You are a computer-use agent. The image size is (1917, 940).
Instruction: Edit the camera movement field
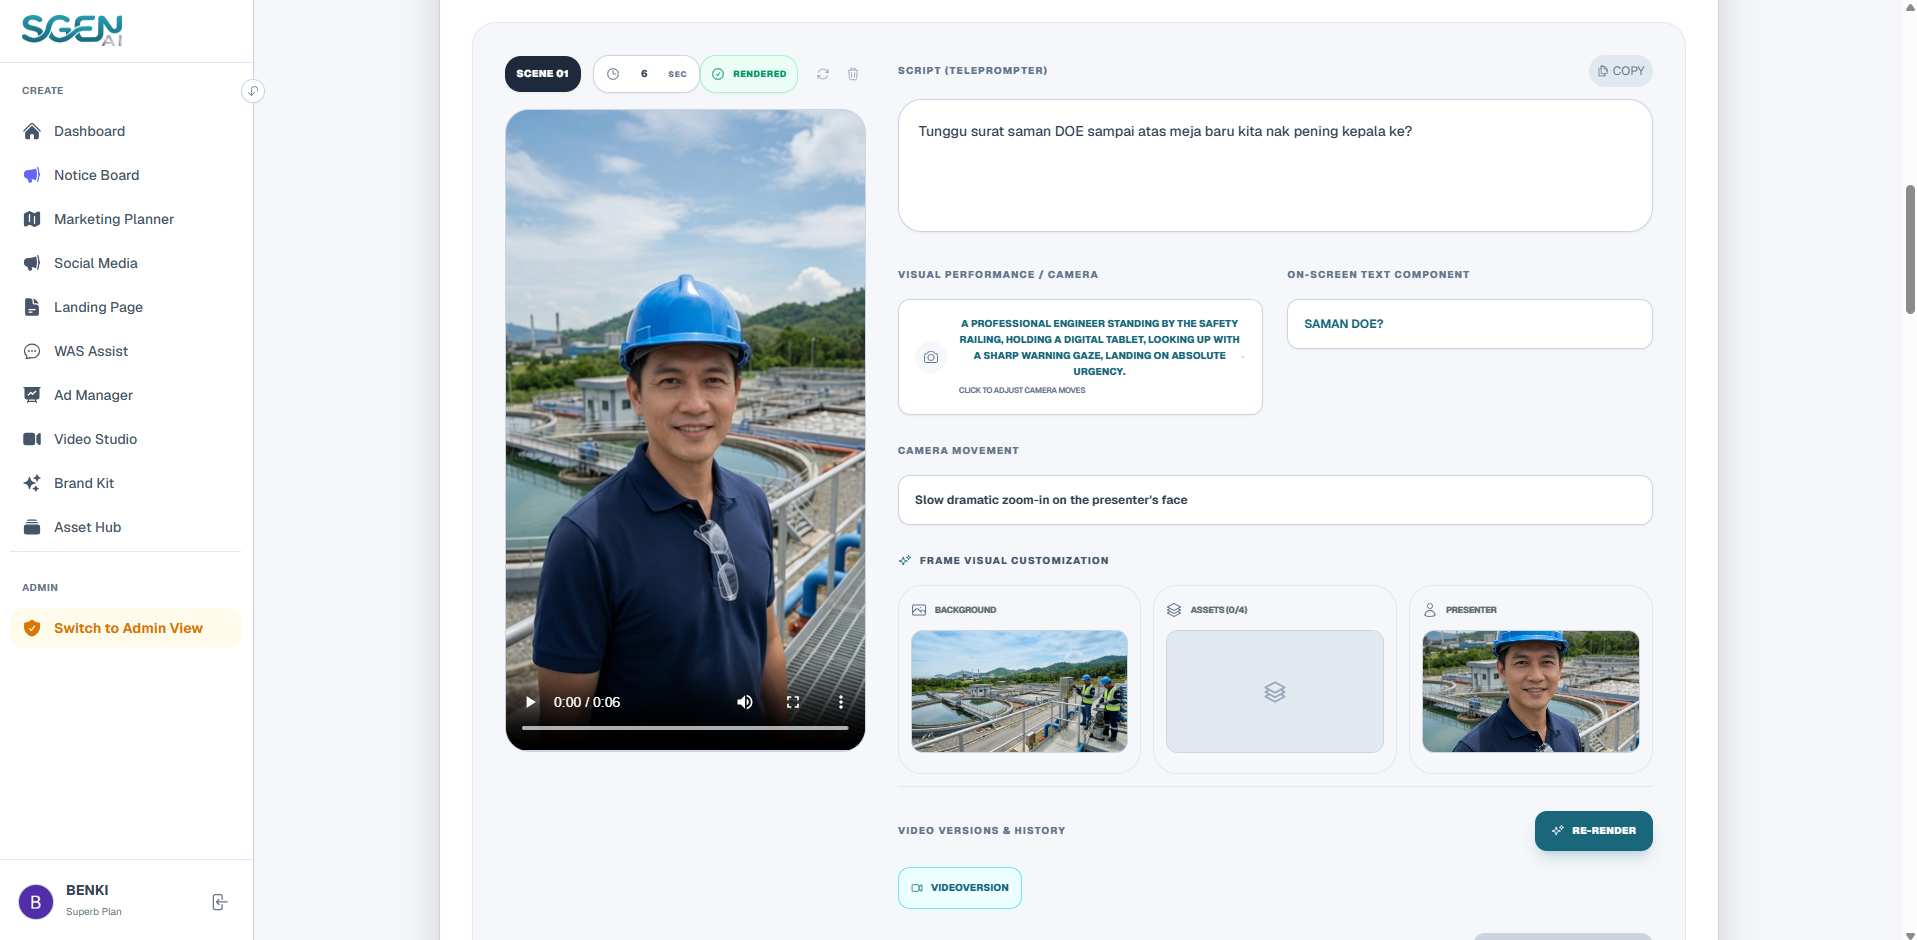pyautogui.click(x=1274, y=500)
